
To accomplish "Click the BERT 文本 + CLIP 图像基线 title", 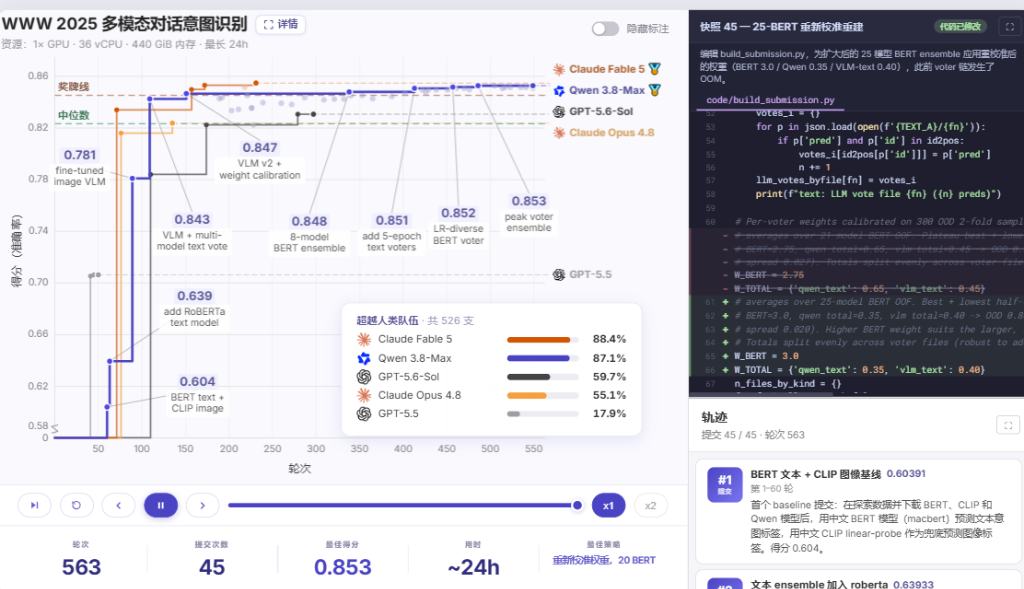I will pos(816,474).
